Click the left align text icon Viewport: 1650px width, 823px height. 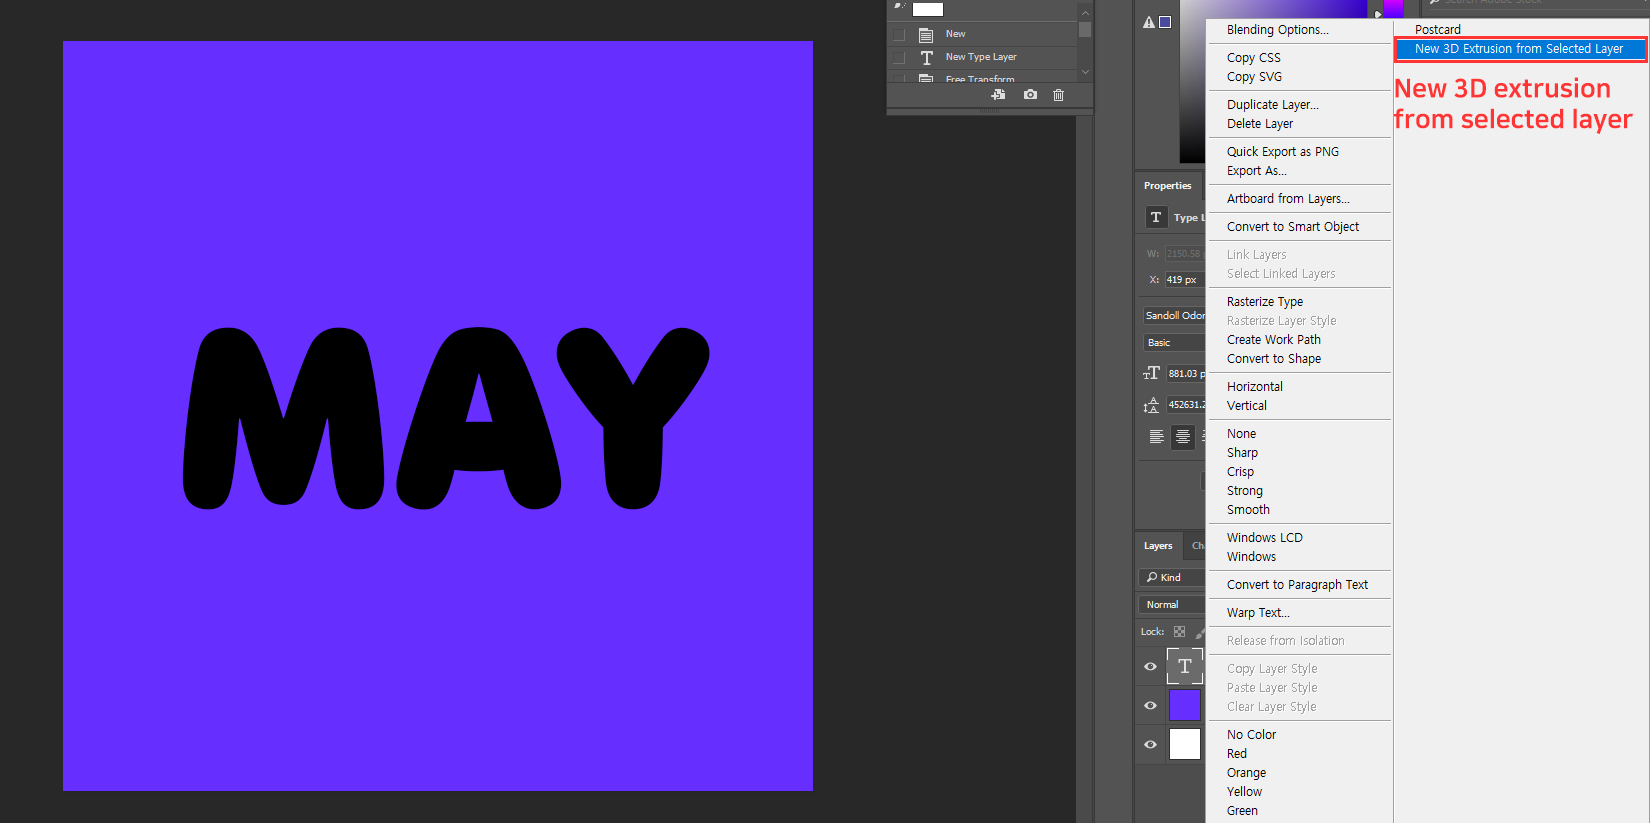[x=1156, y=437]
